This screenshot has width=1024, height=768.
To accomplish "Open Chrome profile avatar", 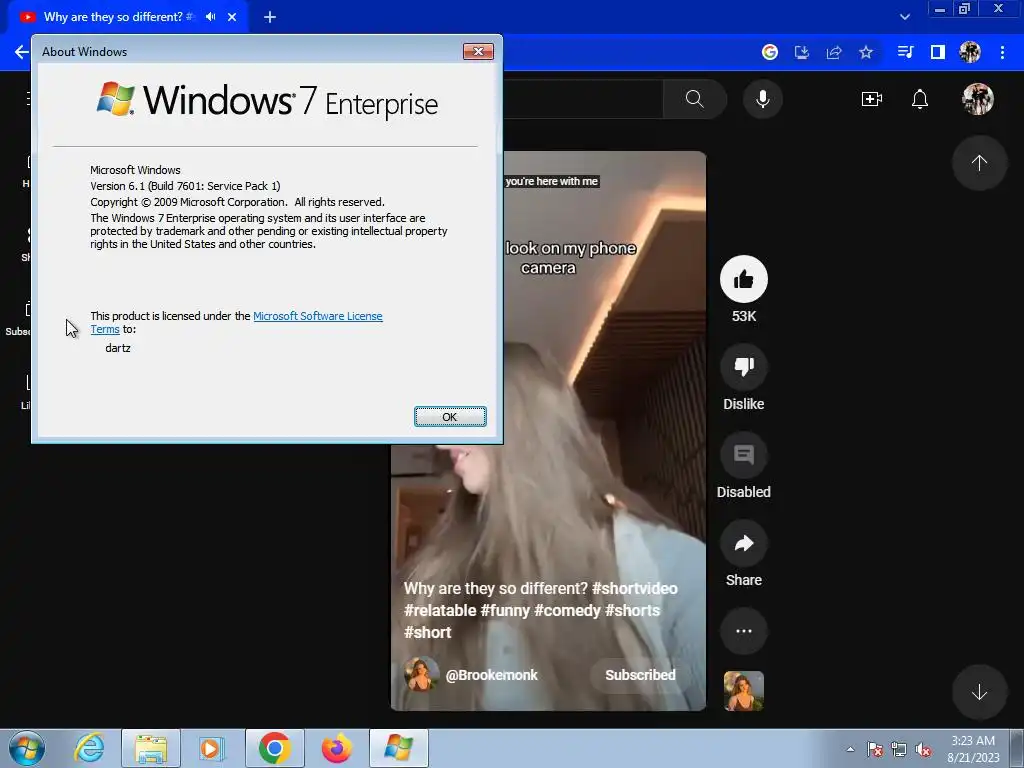I will [x=970, y=52].
